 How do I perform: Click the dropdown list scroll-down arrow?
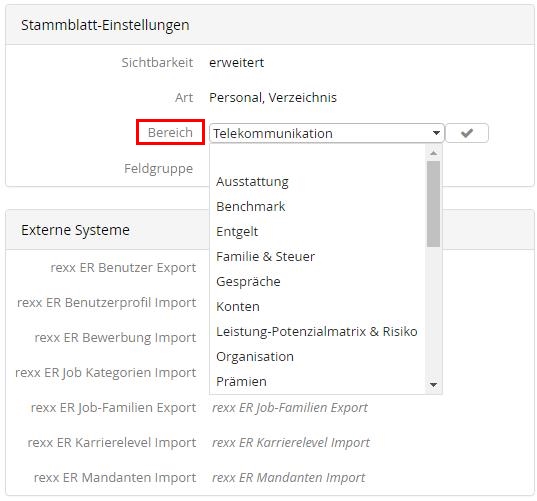coord(433,385)
